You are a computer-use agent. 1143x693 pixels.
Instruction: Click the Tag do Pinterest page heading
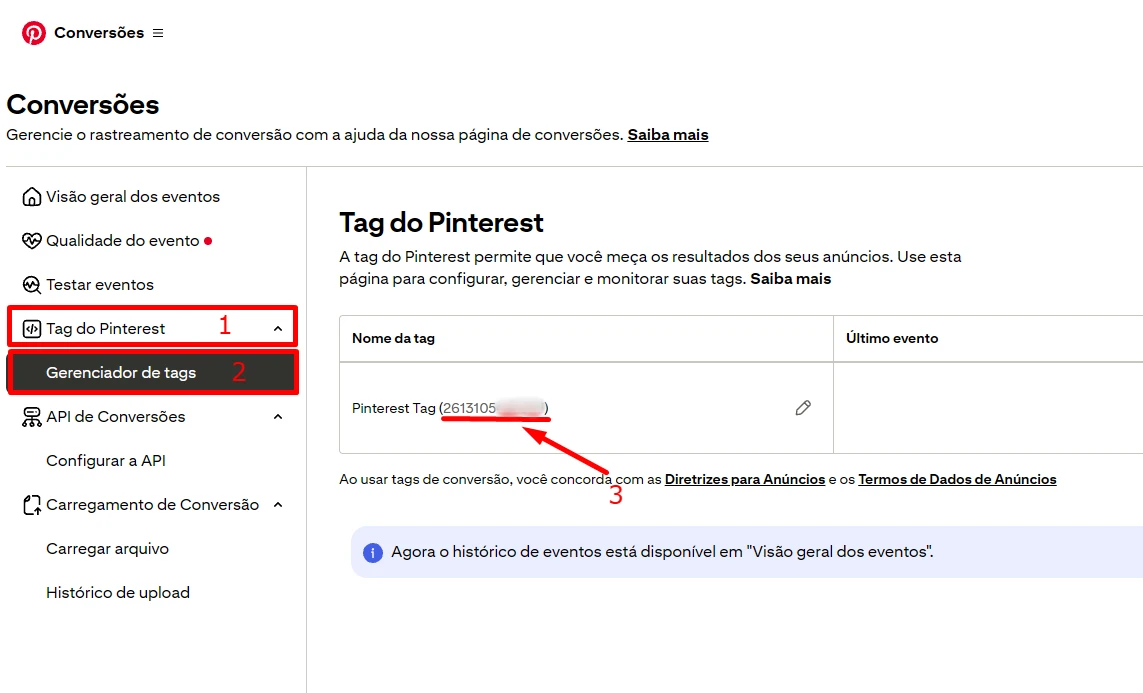pyautogui.click(x=442, y=222)
